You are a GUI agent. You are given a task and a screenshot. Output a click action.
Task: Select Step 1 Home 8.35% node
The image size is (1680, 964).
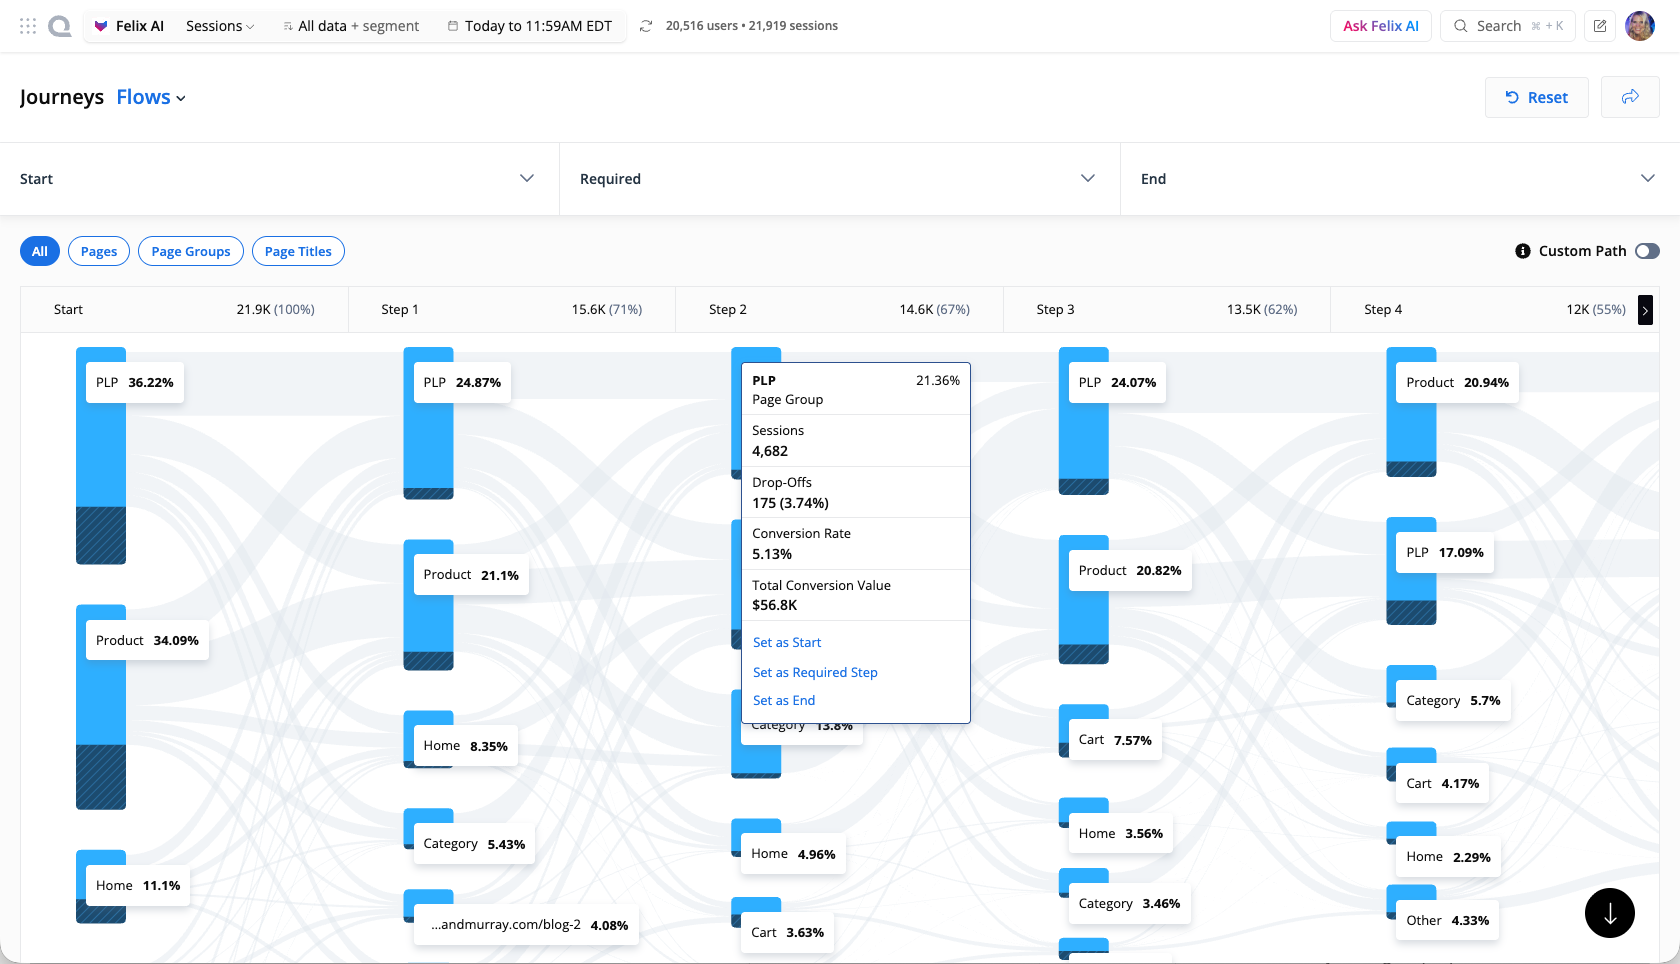click(x=465, y=746)
